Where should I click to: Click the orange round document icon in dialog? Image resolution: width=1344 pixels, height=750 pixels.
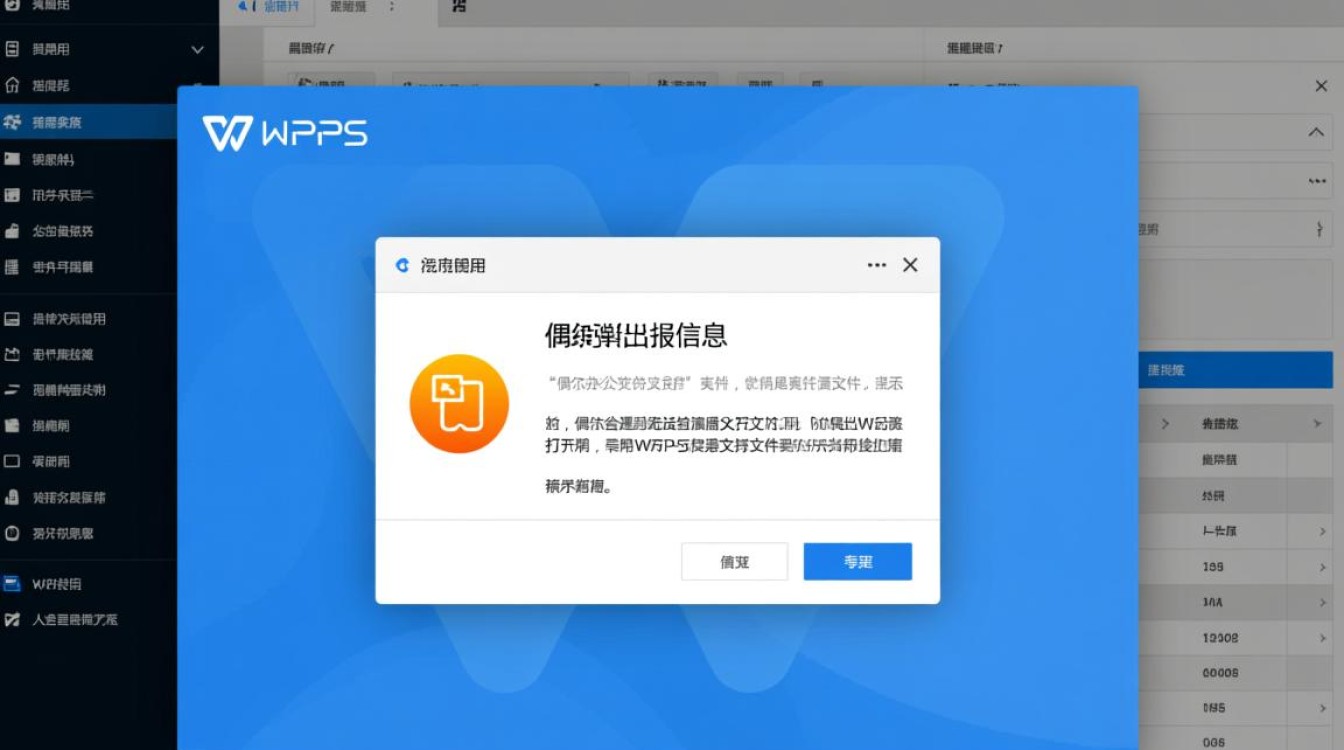point(459,404)
